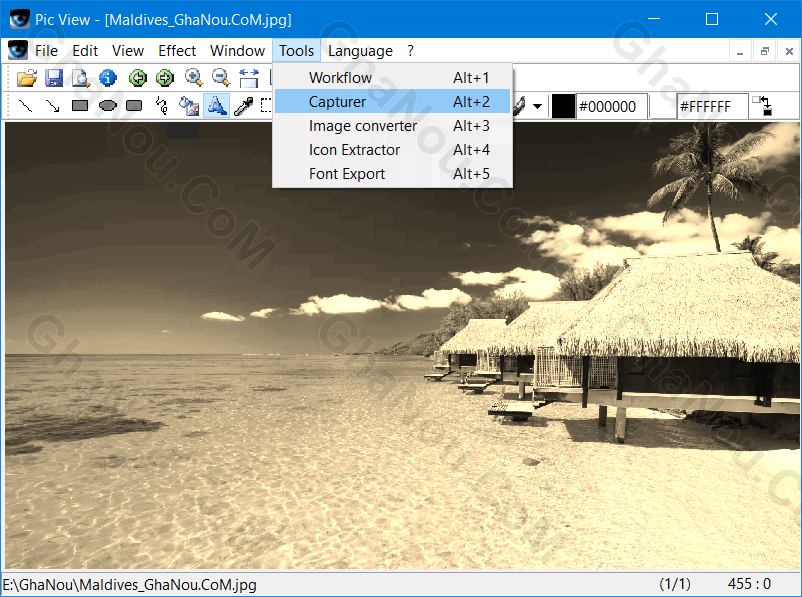Select the Paint bucket fill tool
Screen dimensions: 802x597
coord(189,106)
